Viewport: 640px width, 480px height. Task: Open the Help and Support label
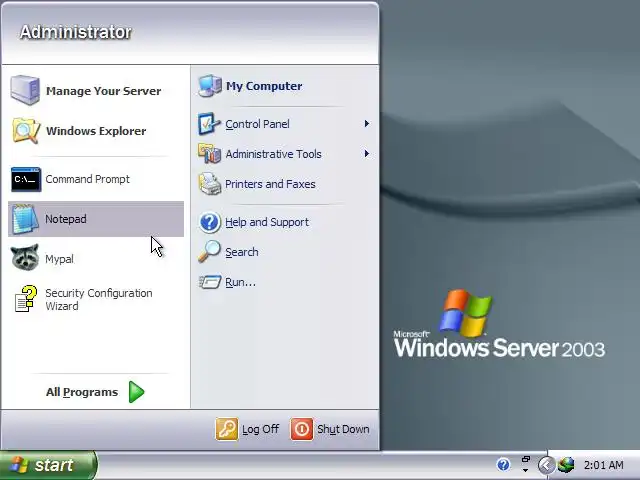click(x=267, y=222)
